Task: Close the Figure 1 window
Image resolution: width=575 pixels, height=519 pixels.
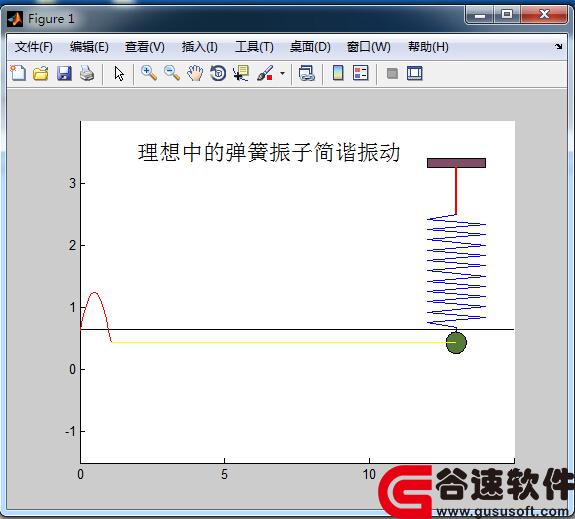Action: 544,15
